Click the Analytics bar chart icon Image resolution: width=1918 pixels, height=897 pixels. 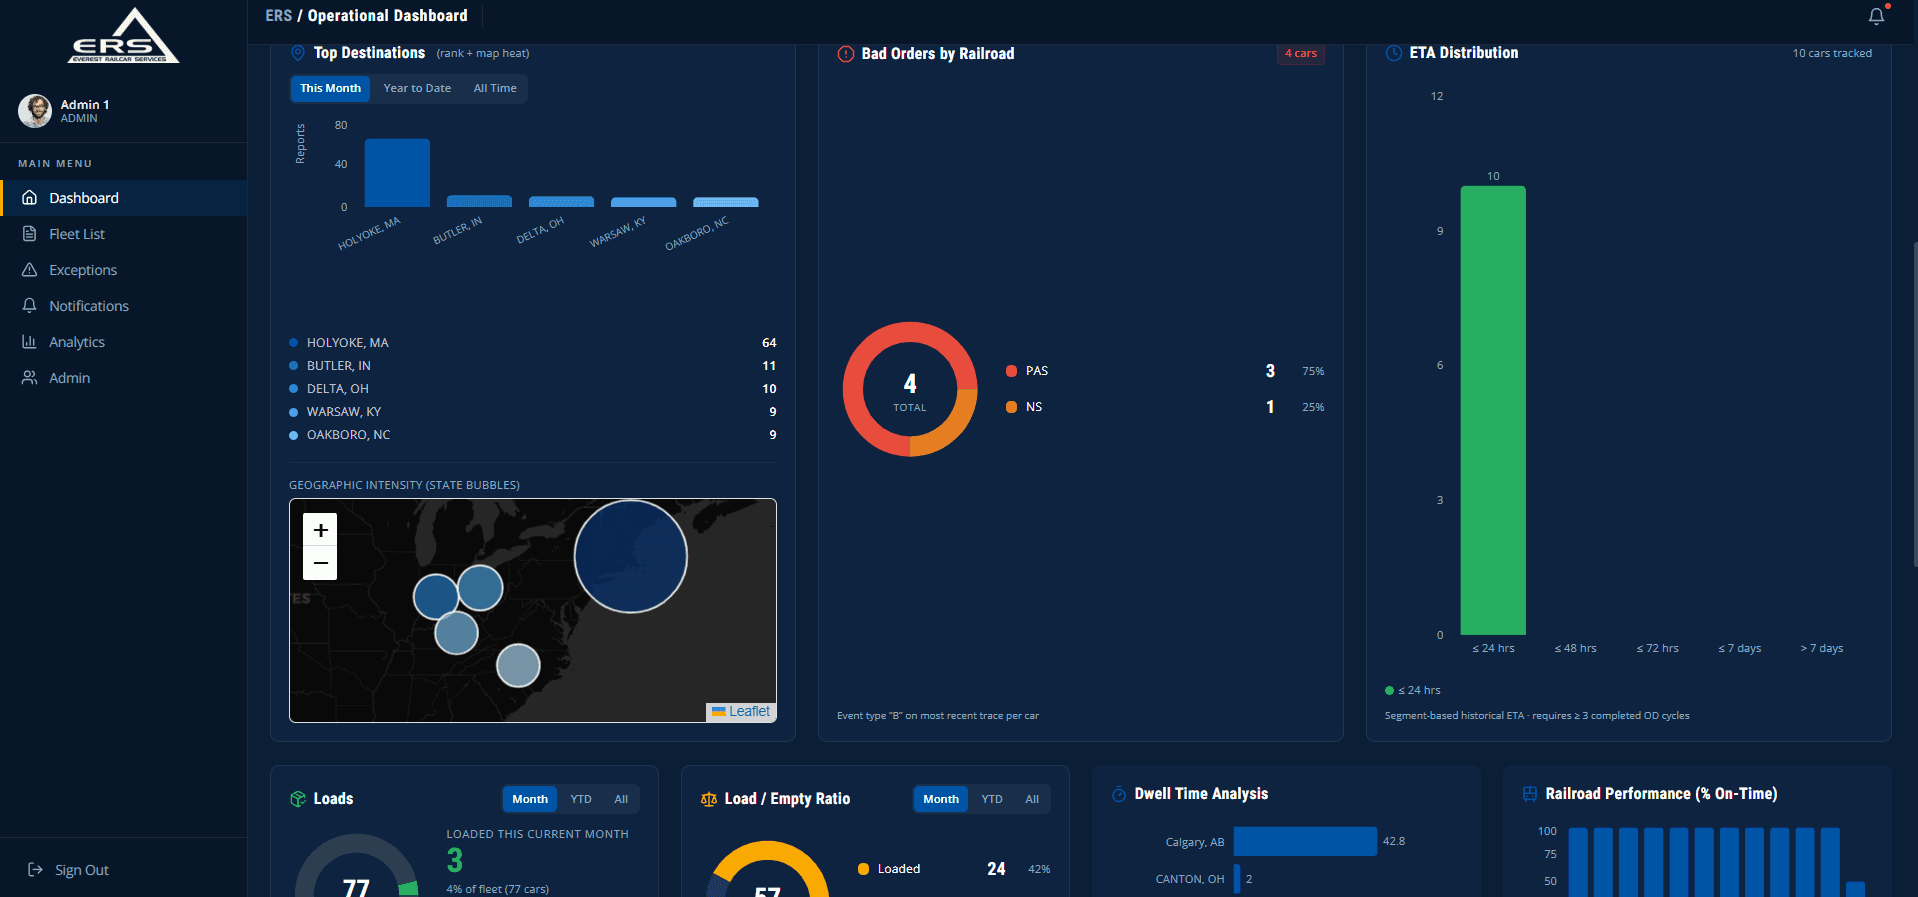coord(29,342)
